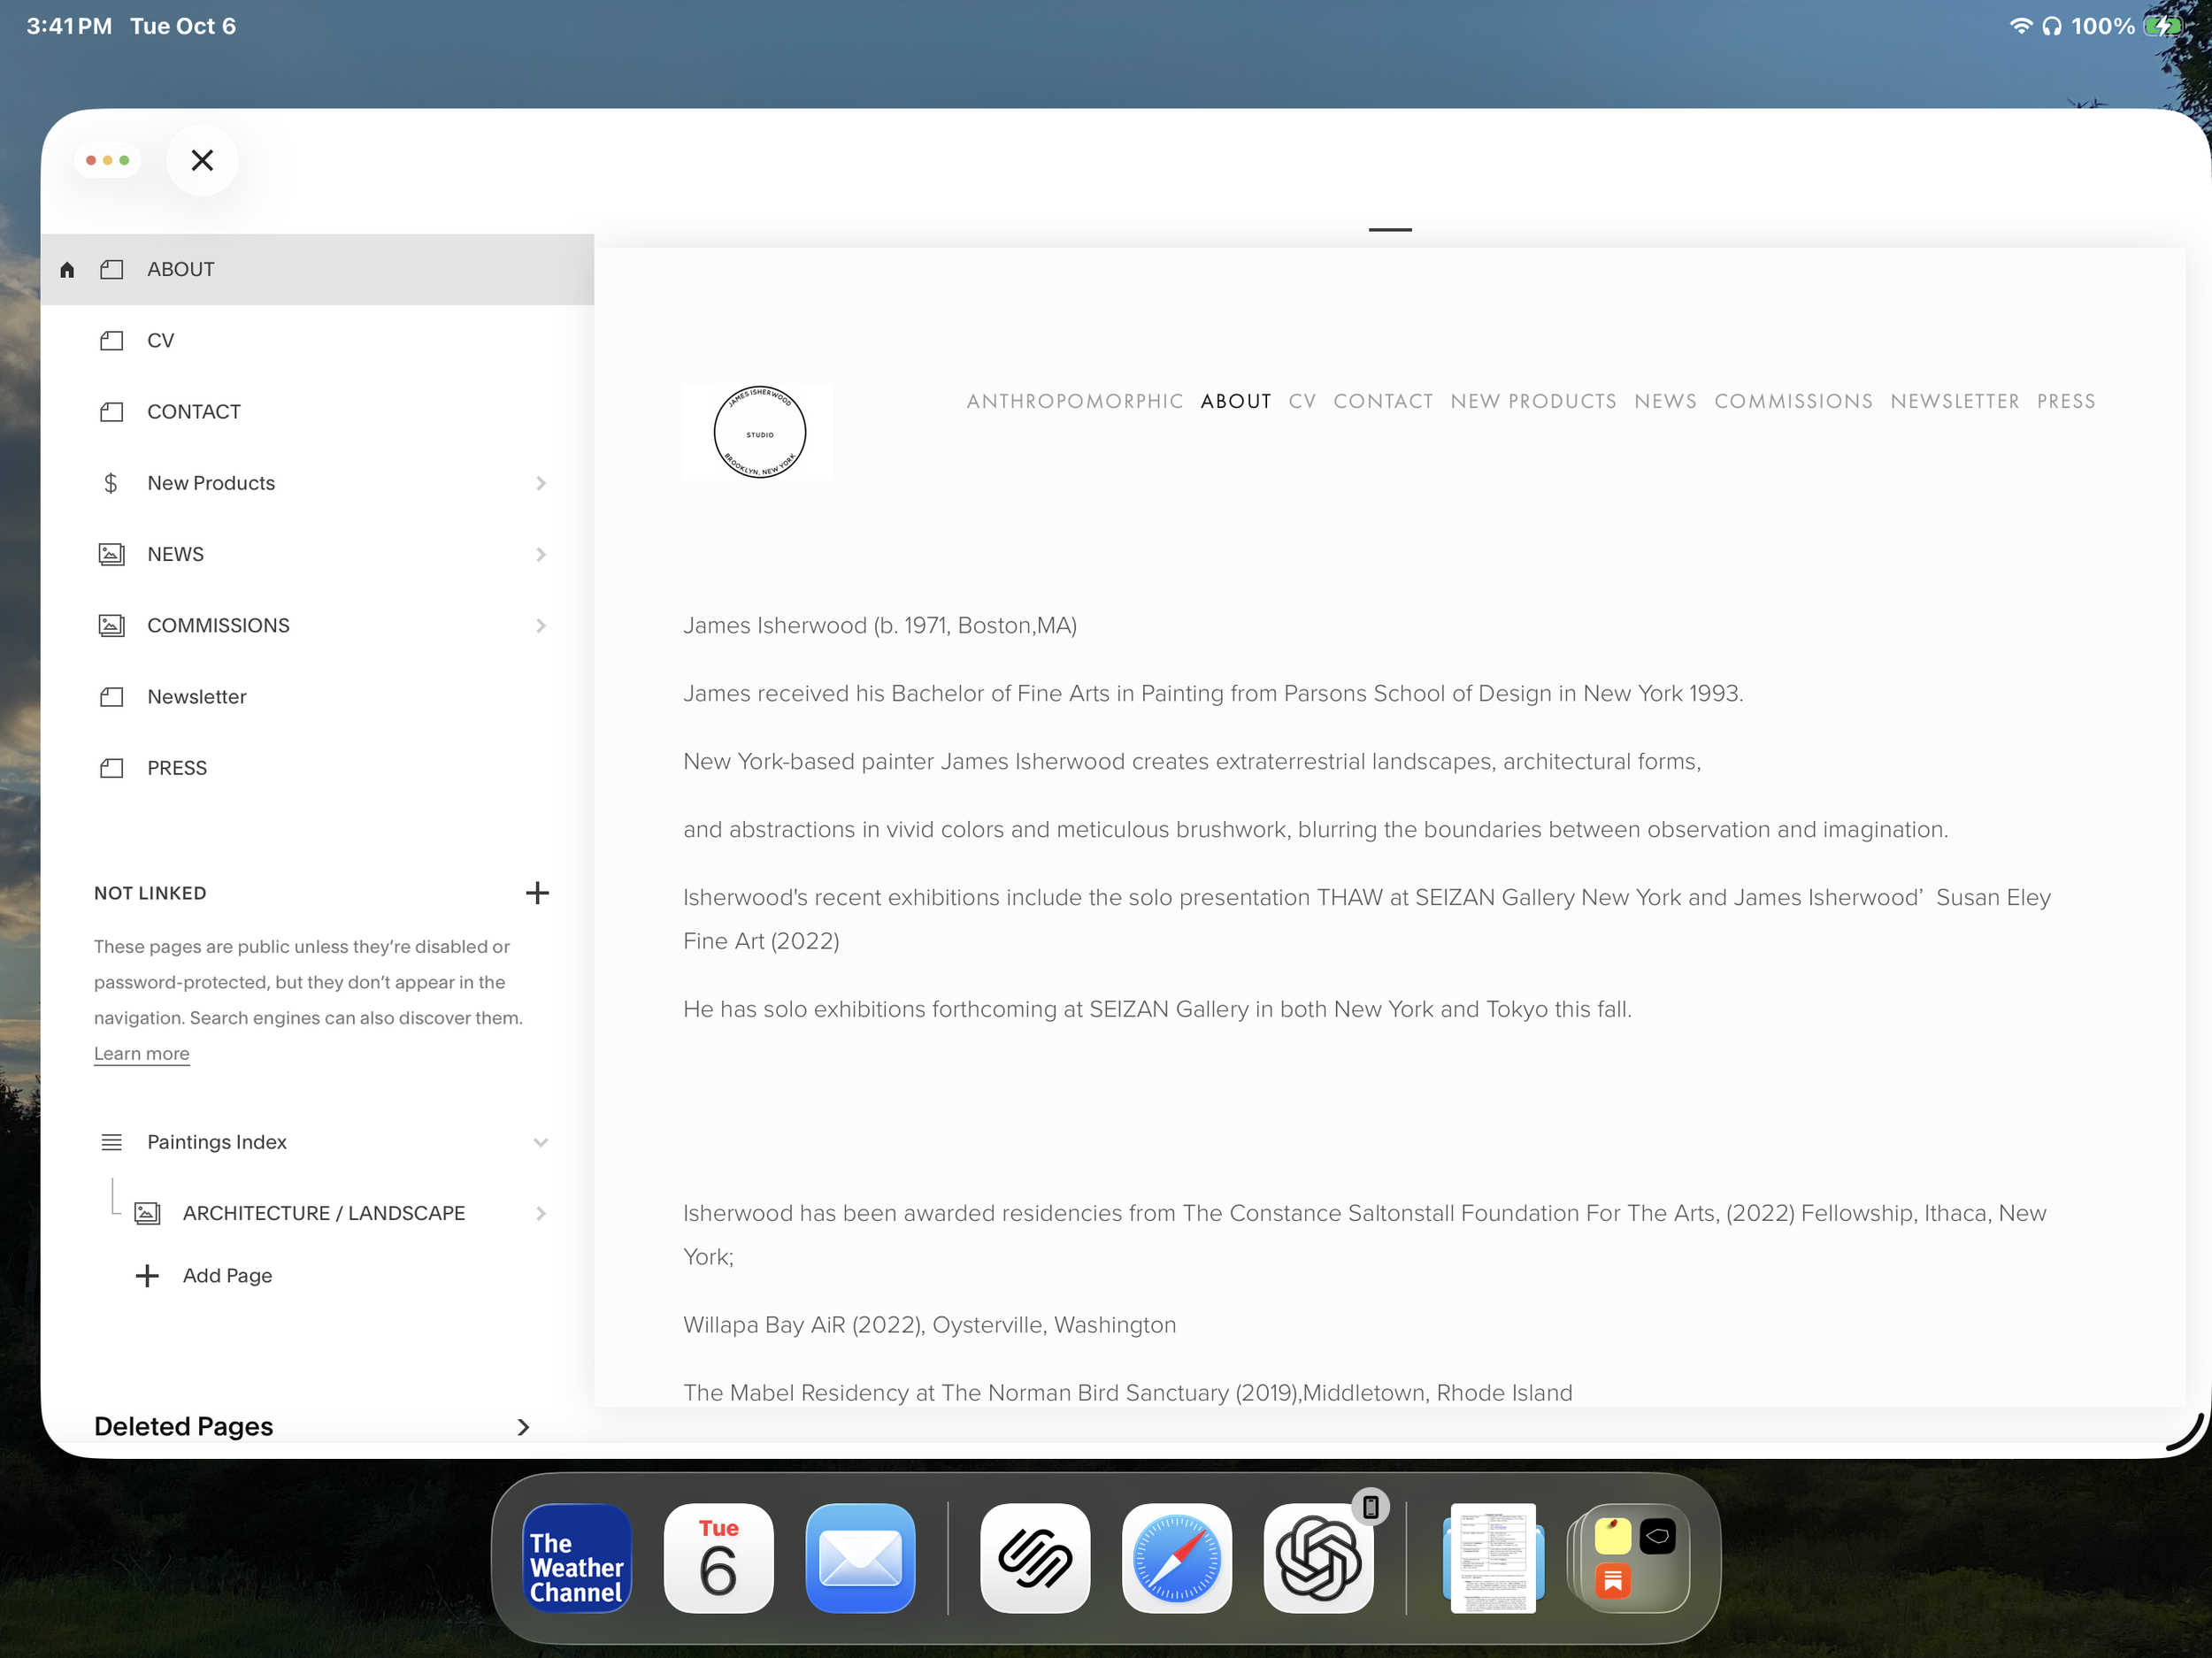2212x1658 pixels.
Task: Click the home icon beside ABOUT
Action: coord(67,270)
